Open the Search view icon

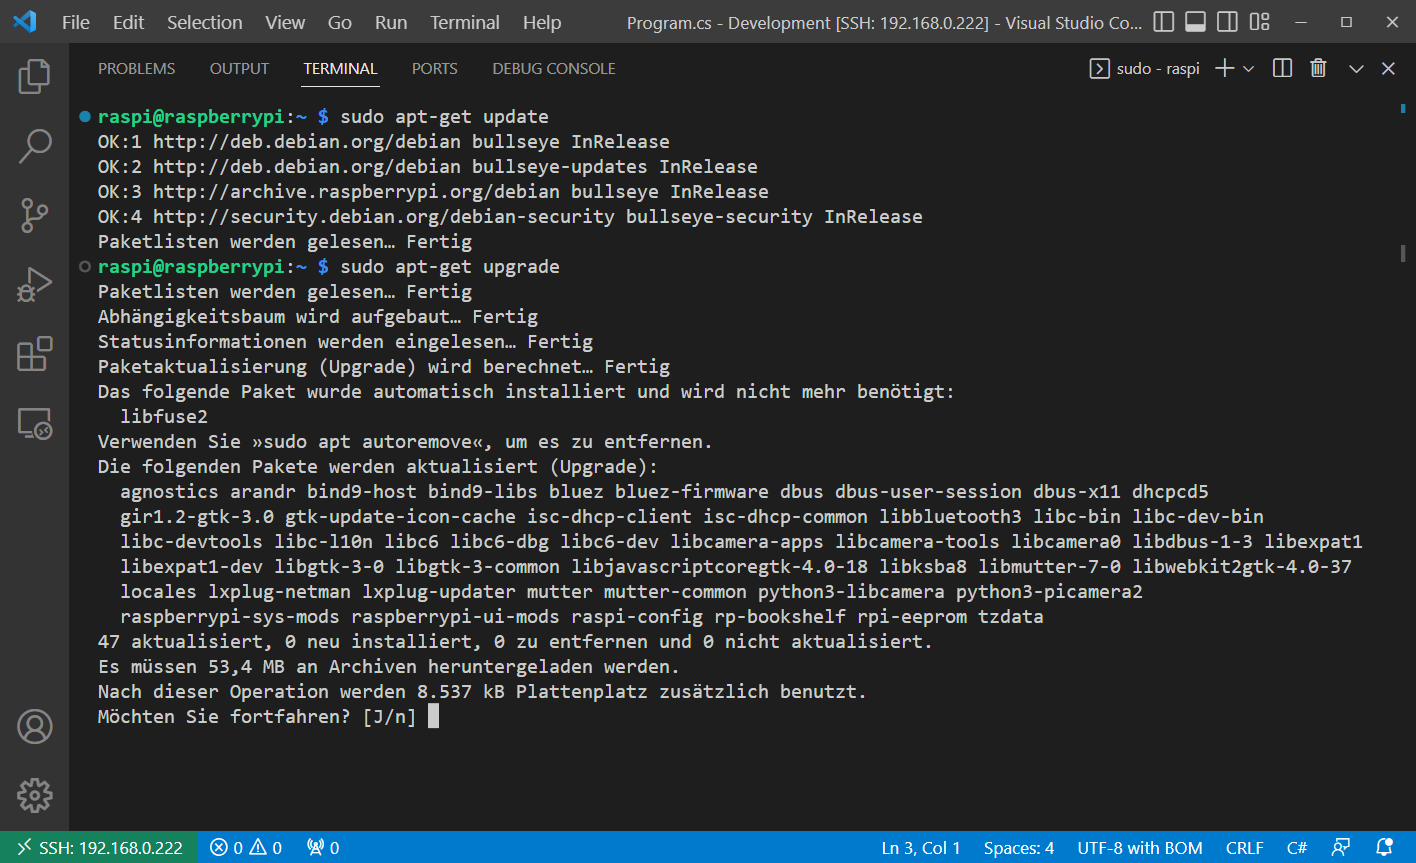(34, 146)
